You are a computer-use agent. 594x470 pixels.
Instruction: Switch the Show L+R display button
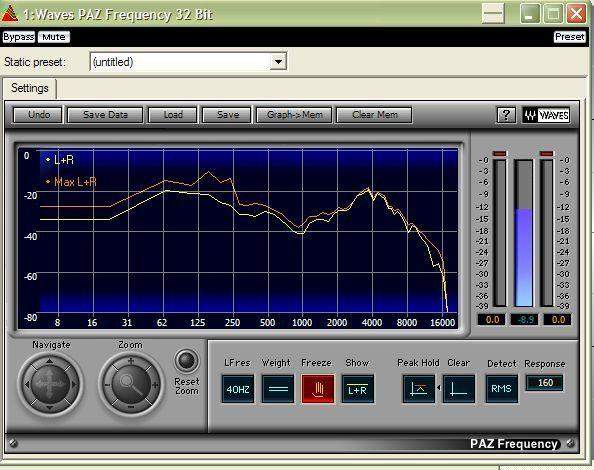click(358, 389)
